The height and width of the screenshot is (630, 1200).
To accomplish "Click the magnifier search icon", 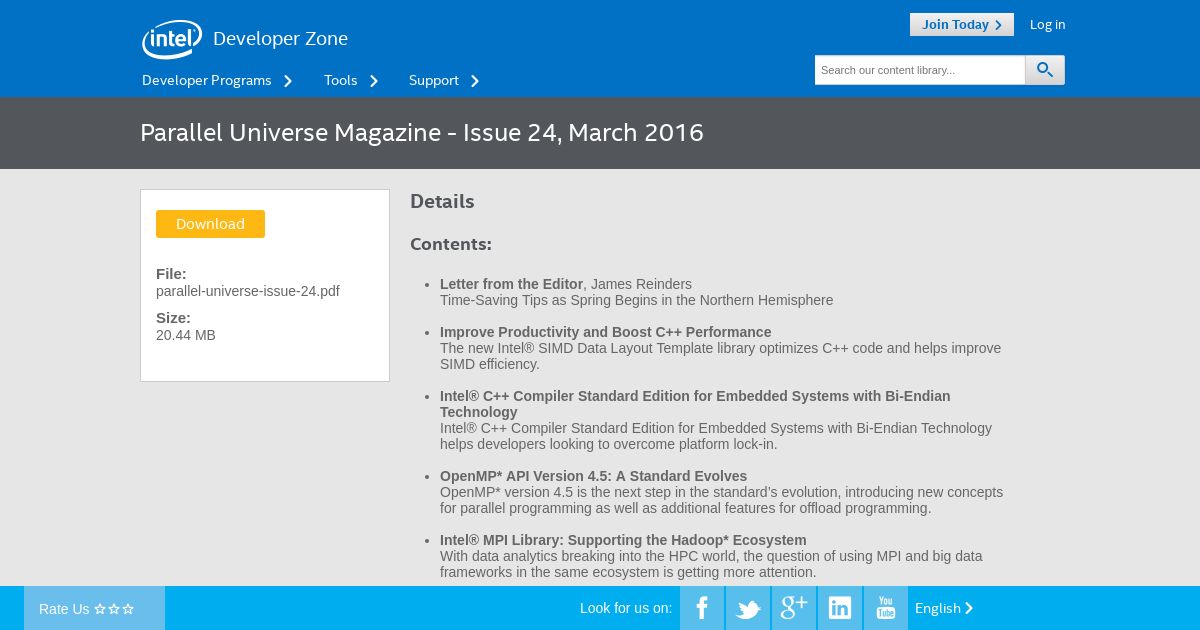I will pos(1045,70).
